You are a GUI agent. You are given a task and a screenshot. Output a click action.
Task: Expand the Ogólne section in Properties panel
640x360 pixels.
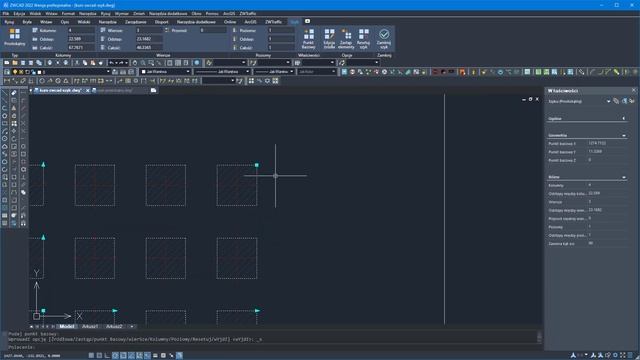tap(623, 118)
